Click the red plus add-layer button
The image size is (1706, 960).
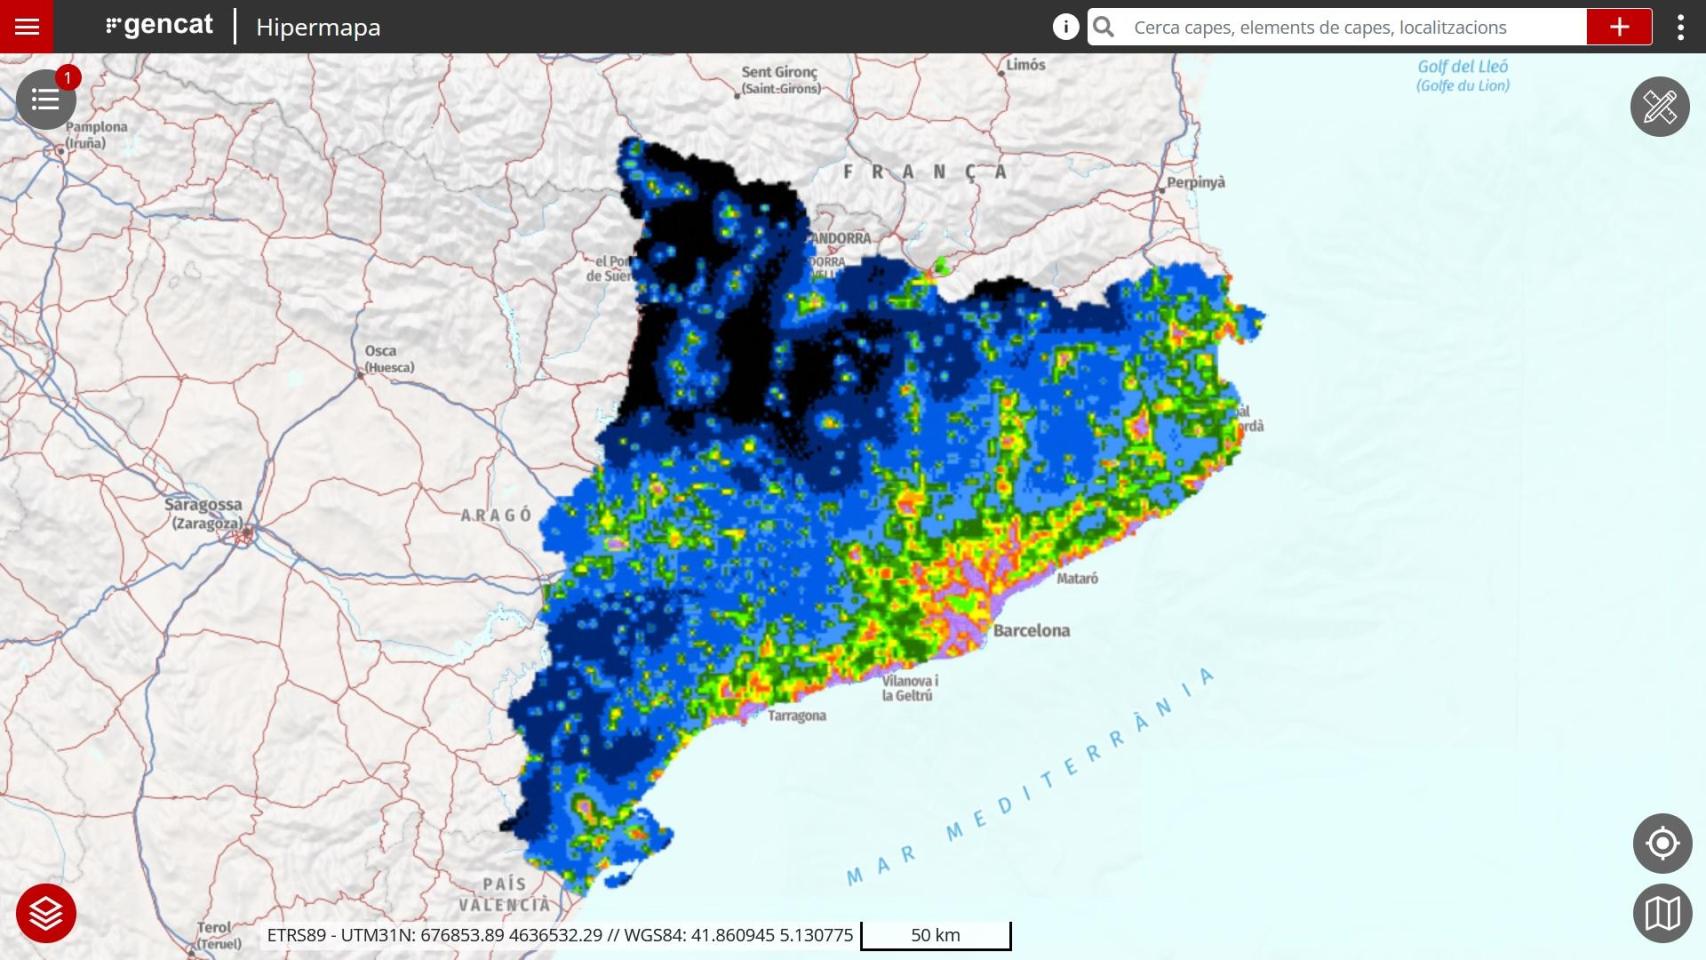[1620, 27]
